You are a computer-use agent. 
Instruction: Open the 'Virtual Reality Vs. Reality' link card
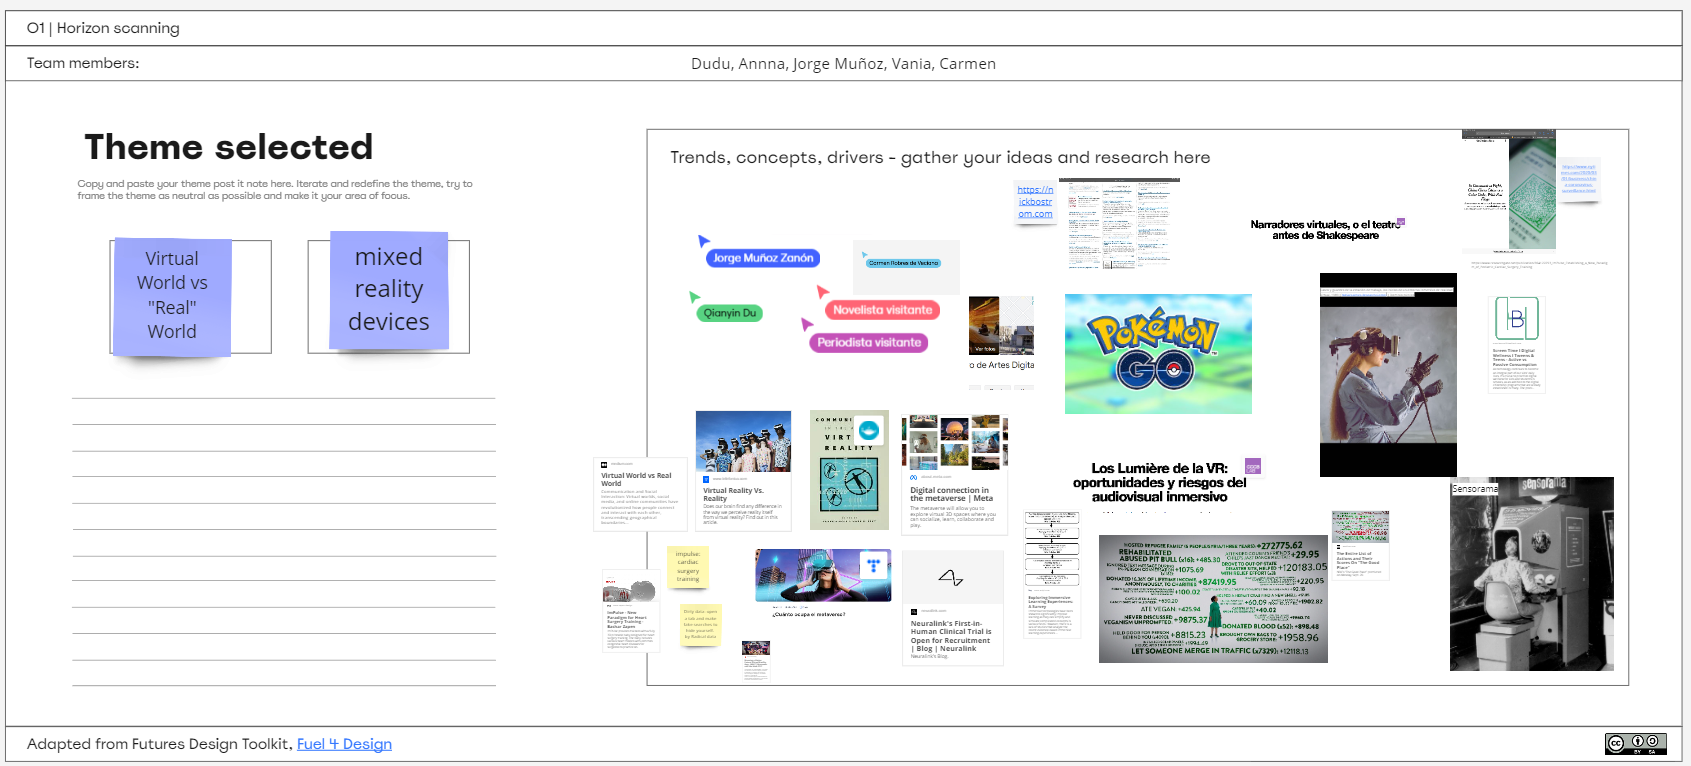743,470
